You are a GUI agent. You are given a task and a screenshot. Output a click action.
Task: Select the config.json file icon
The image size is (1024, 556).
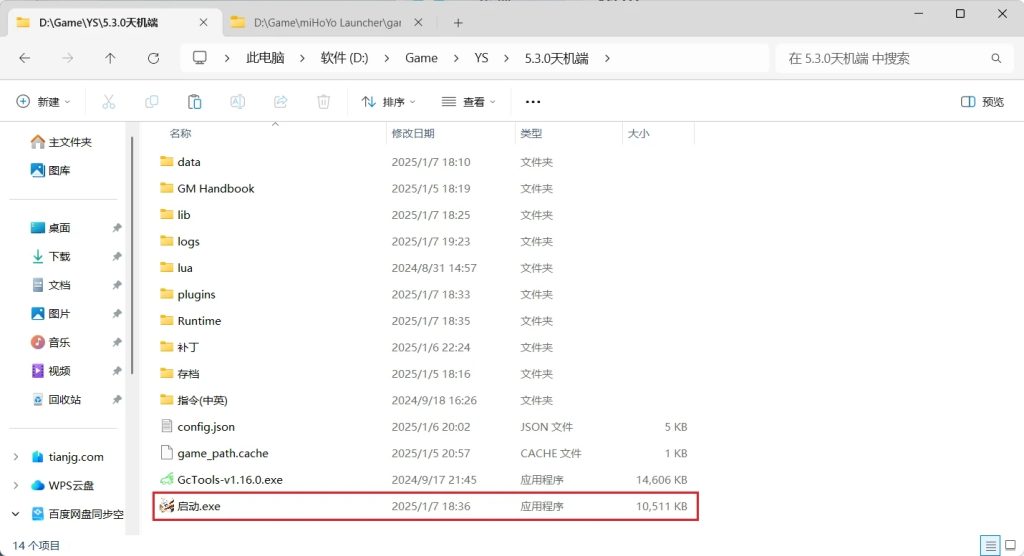coord(167,426)
